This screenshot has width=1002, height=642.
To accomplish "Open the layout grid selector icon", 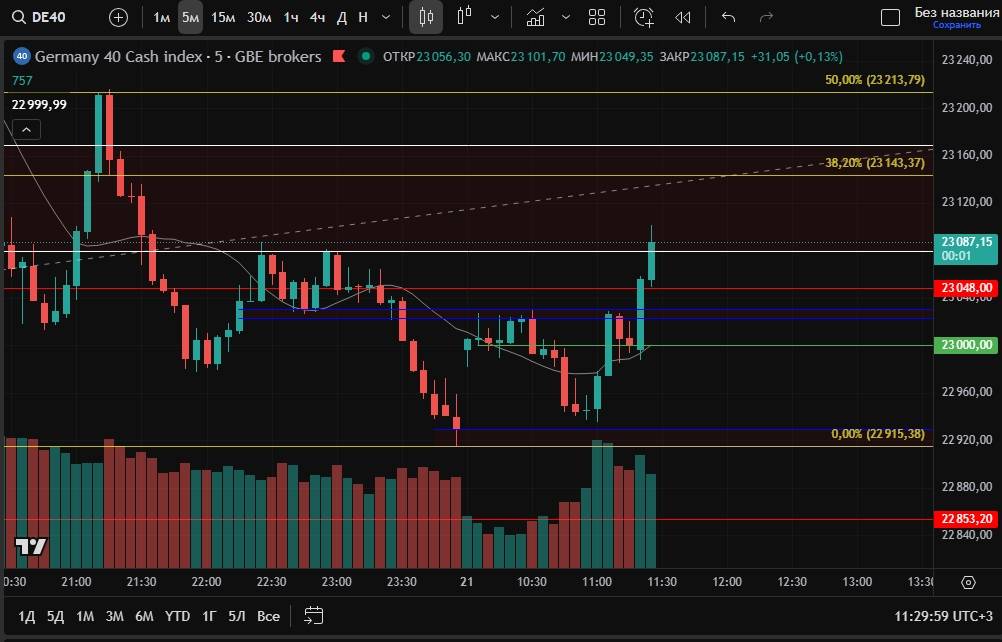I will click(x=597, y=17).
